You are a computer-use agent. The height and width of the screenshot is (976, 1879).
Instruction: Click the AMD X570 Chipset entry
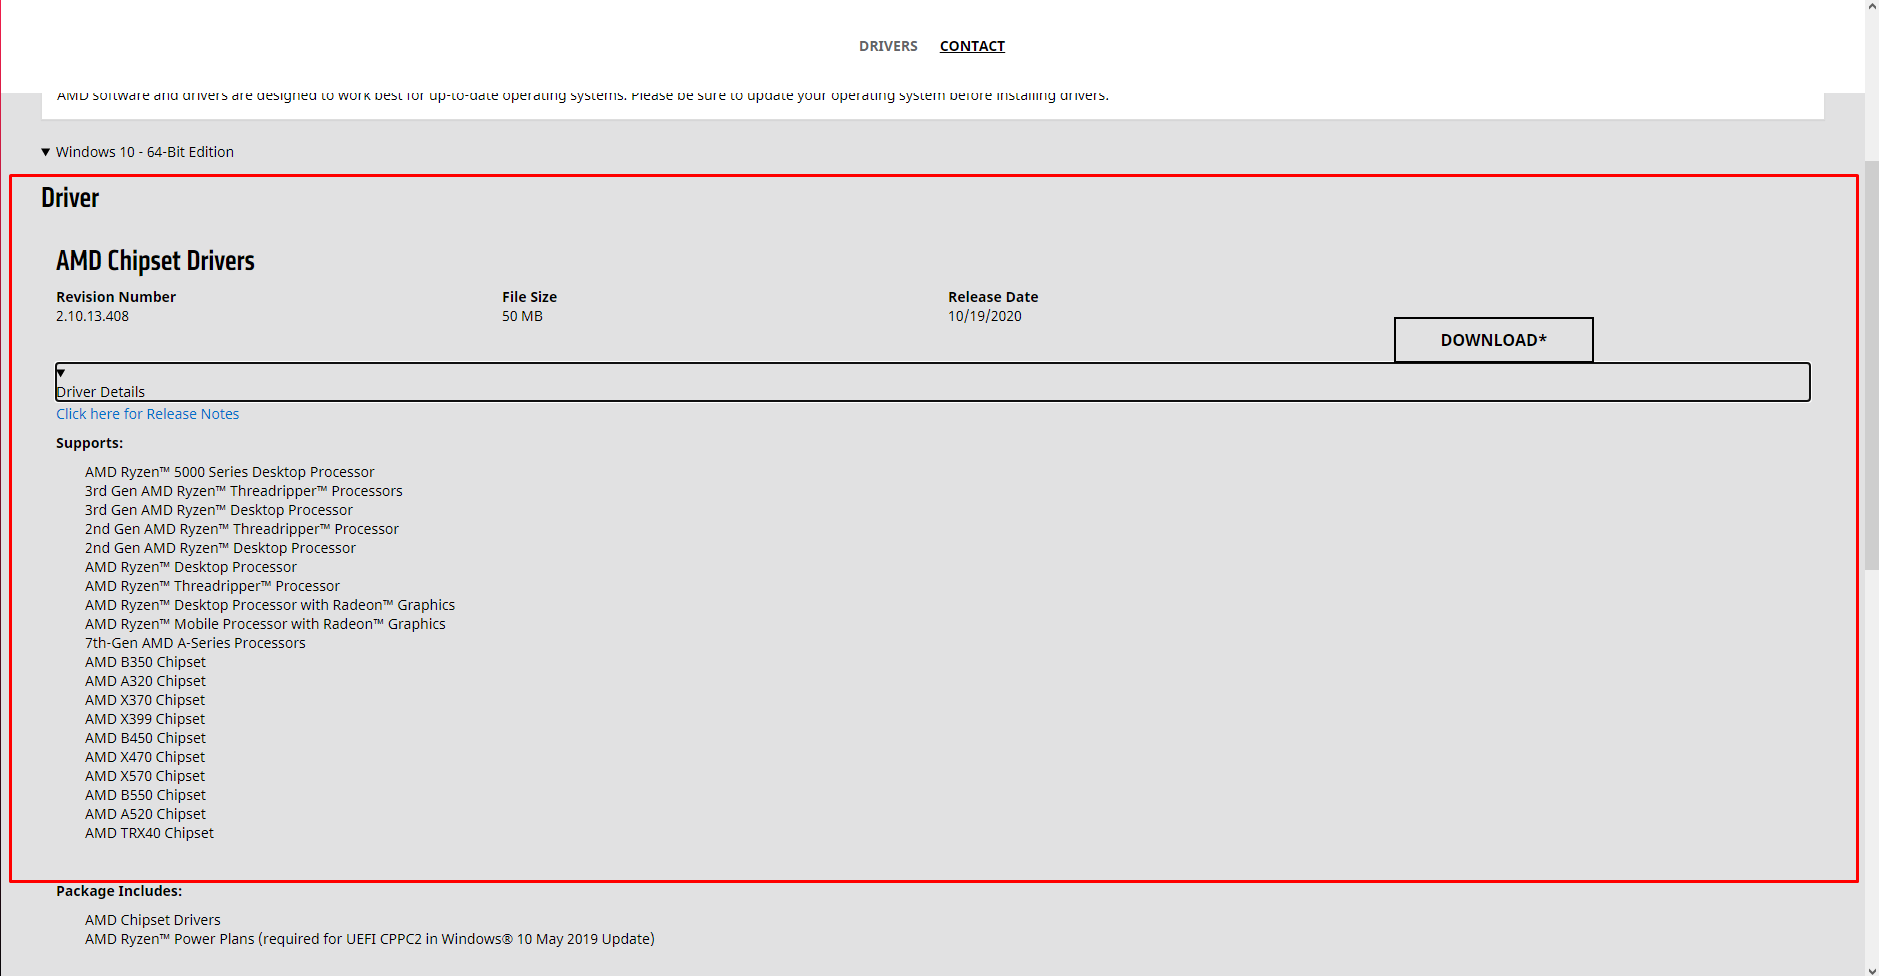click(x=145, y=776)
